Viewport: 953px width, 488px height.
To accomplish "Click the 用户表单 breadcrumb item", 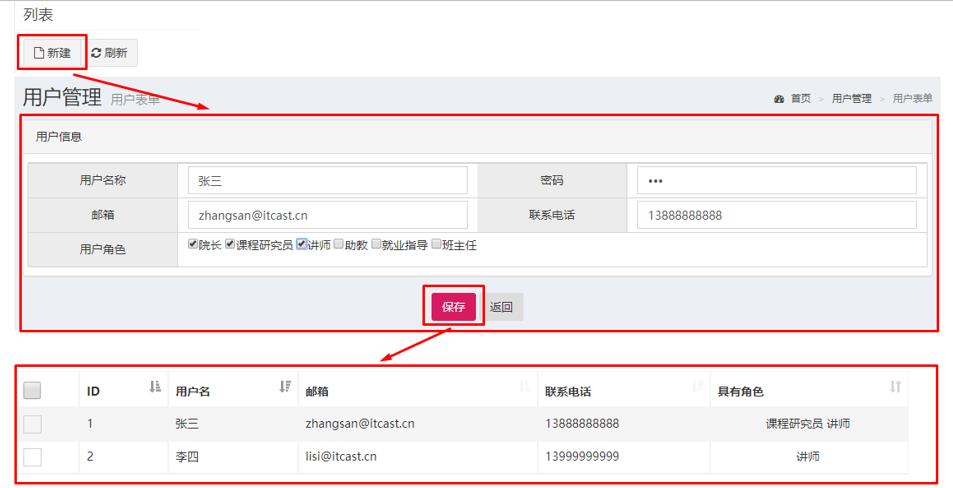I will pyautogui.click(x=912, y=98).
